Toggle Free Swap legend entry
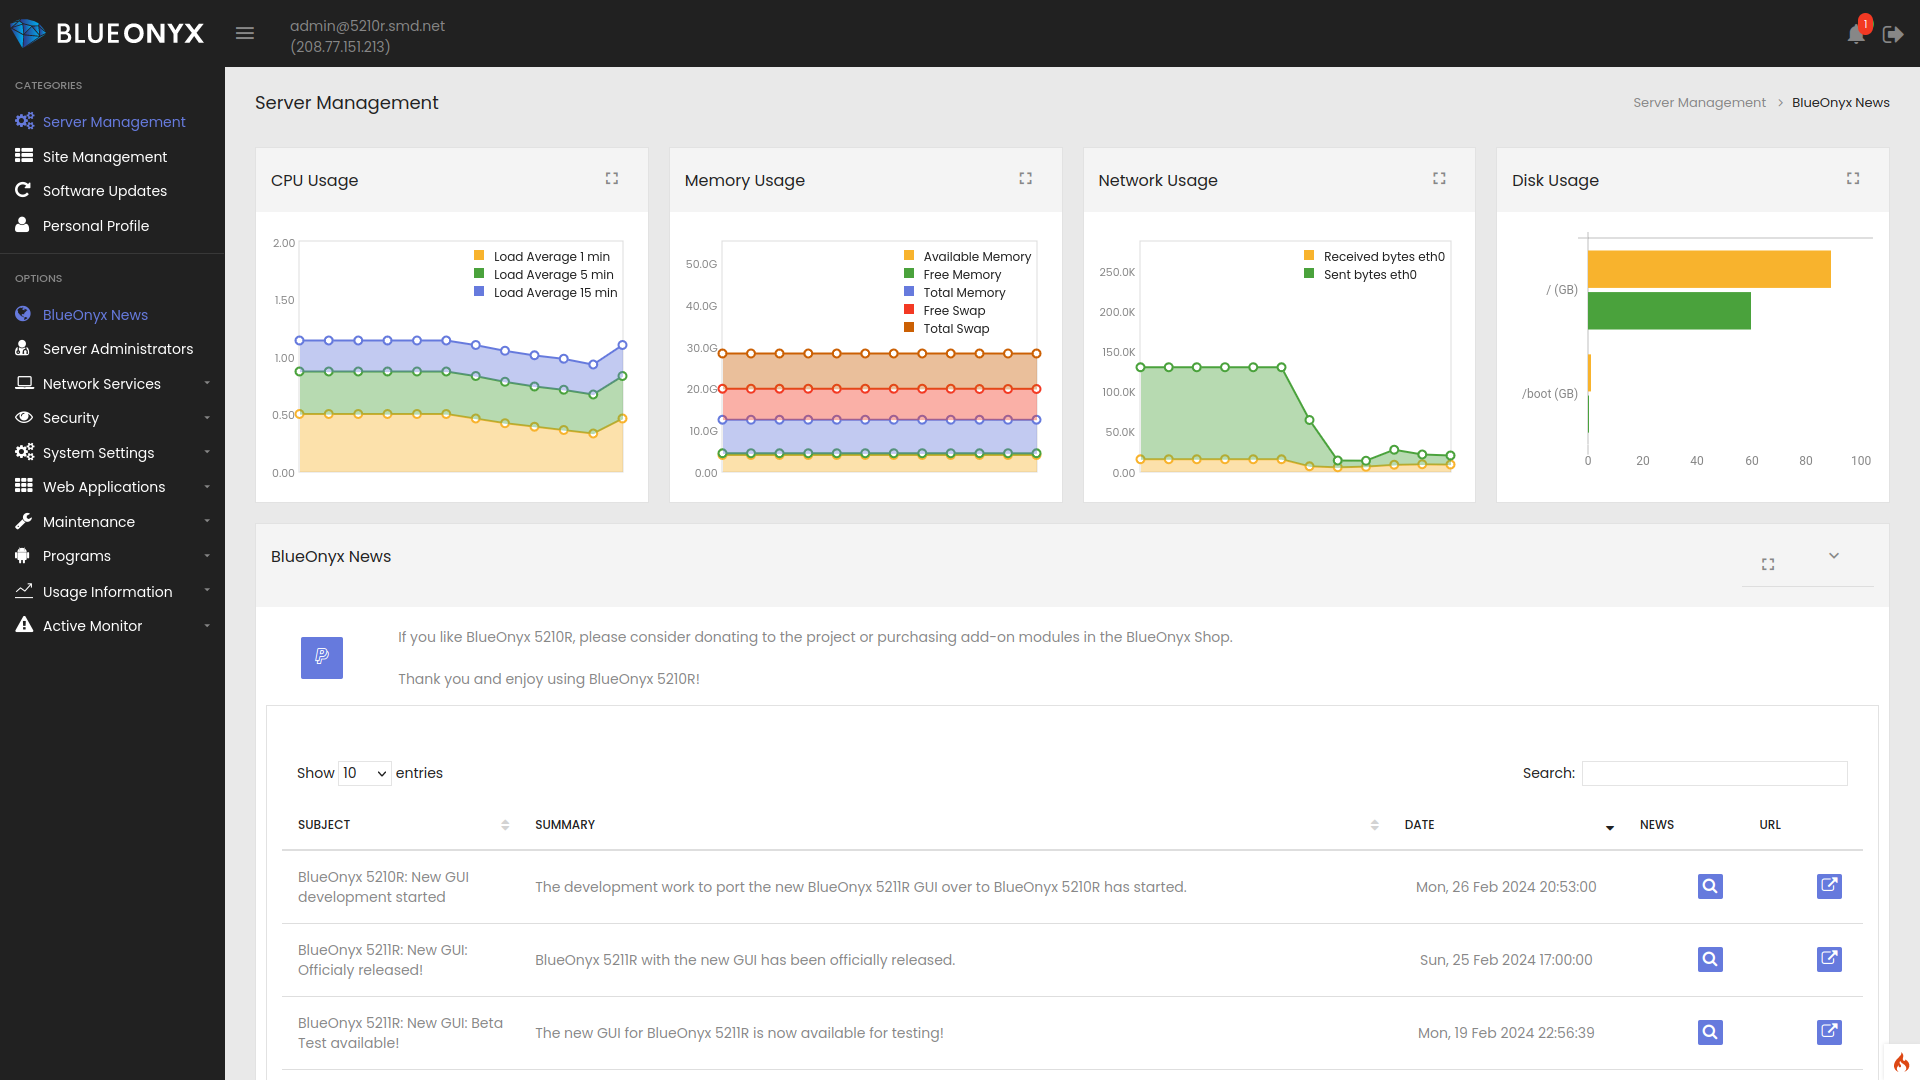Image resolution: width=1920 pixels, height=1080 pixels. pyautogui.click(x=944, y=311)
